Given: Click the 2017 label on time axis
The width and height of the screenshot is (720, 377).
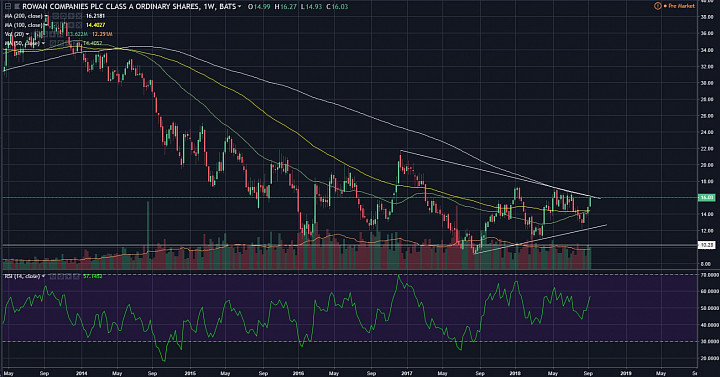Looking at the screenshot, I should (407, 373).
